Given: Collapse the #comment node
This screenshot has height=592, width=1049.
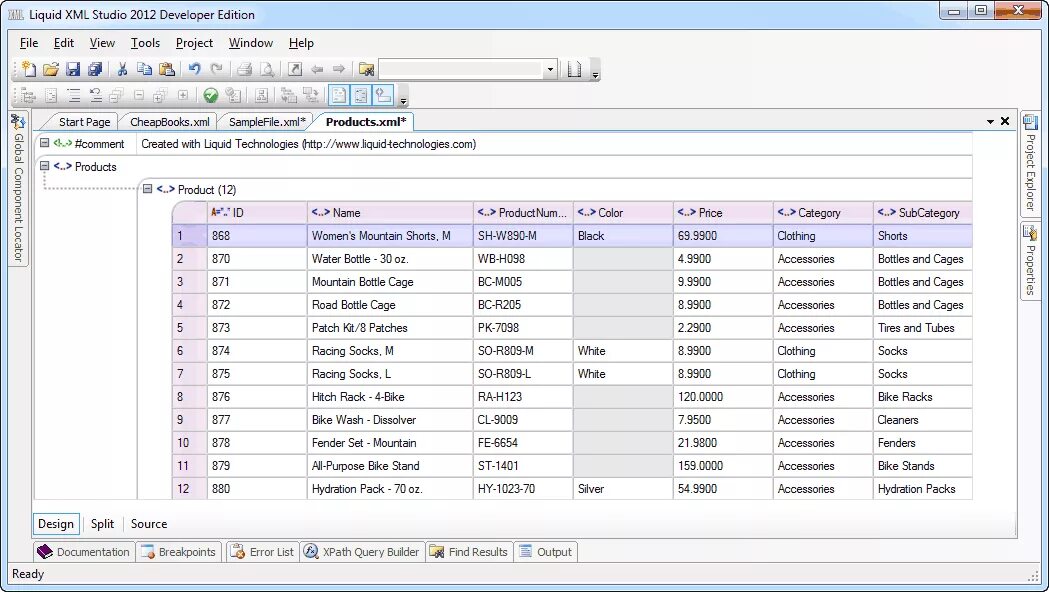Looking at the screenshot, I should pos(44,142).
